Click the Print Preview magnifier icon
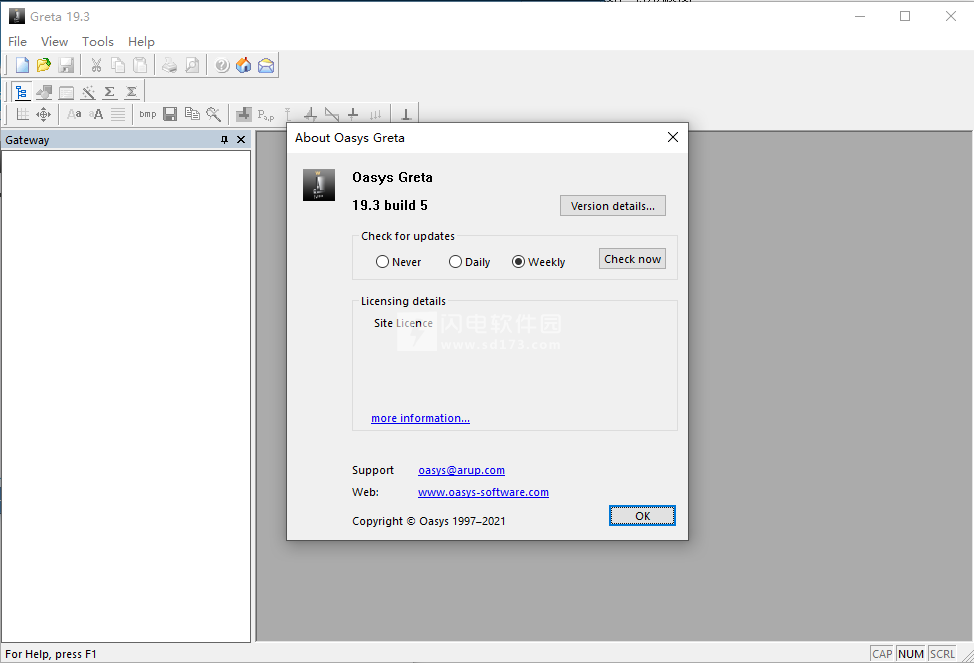The image size is (974, 663). 192,65
